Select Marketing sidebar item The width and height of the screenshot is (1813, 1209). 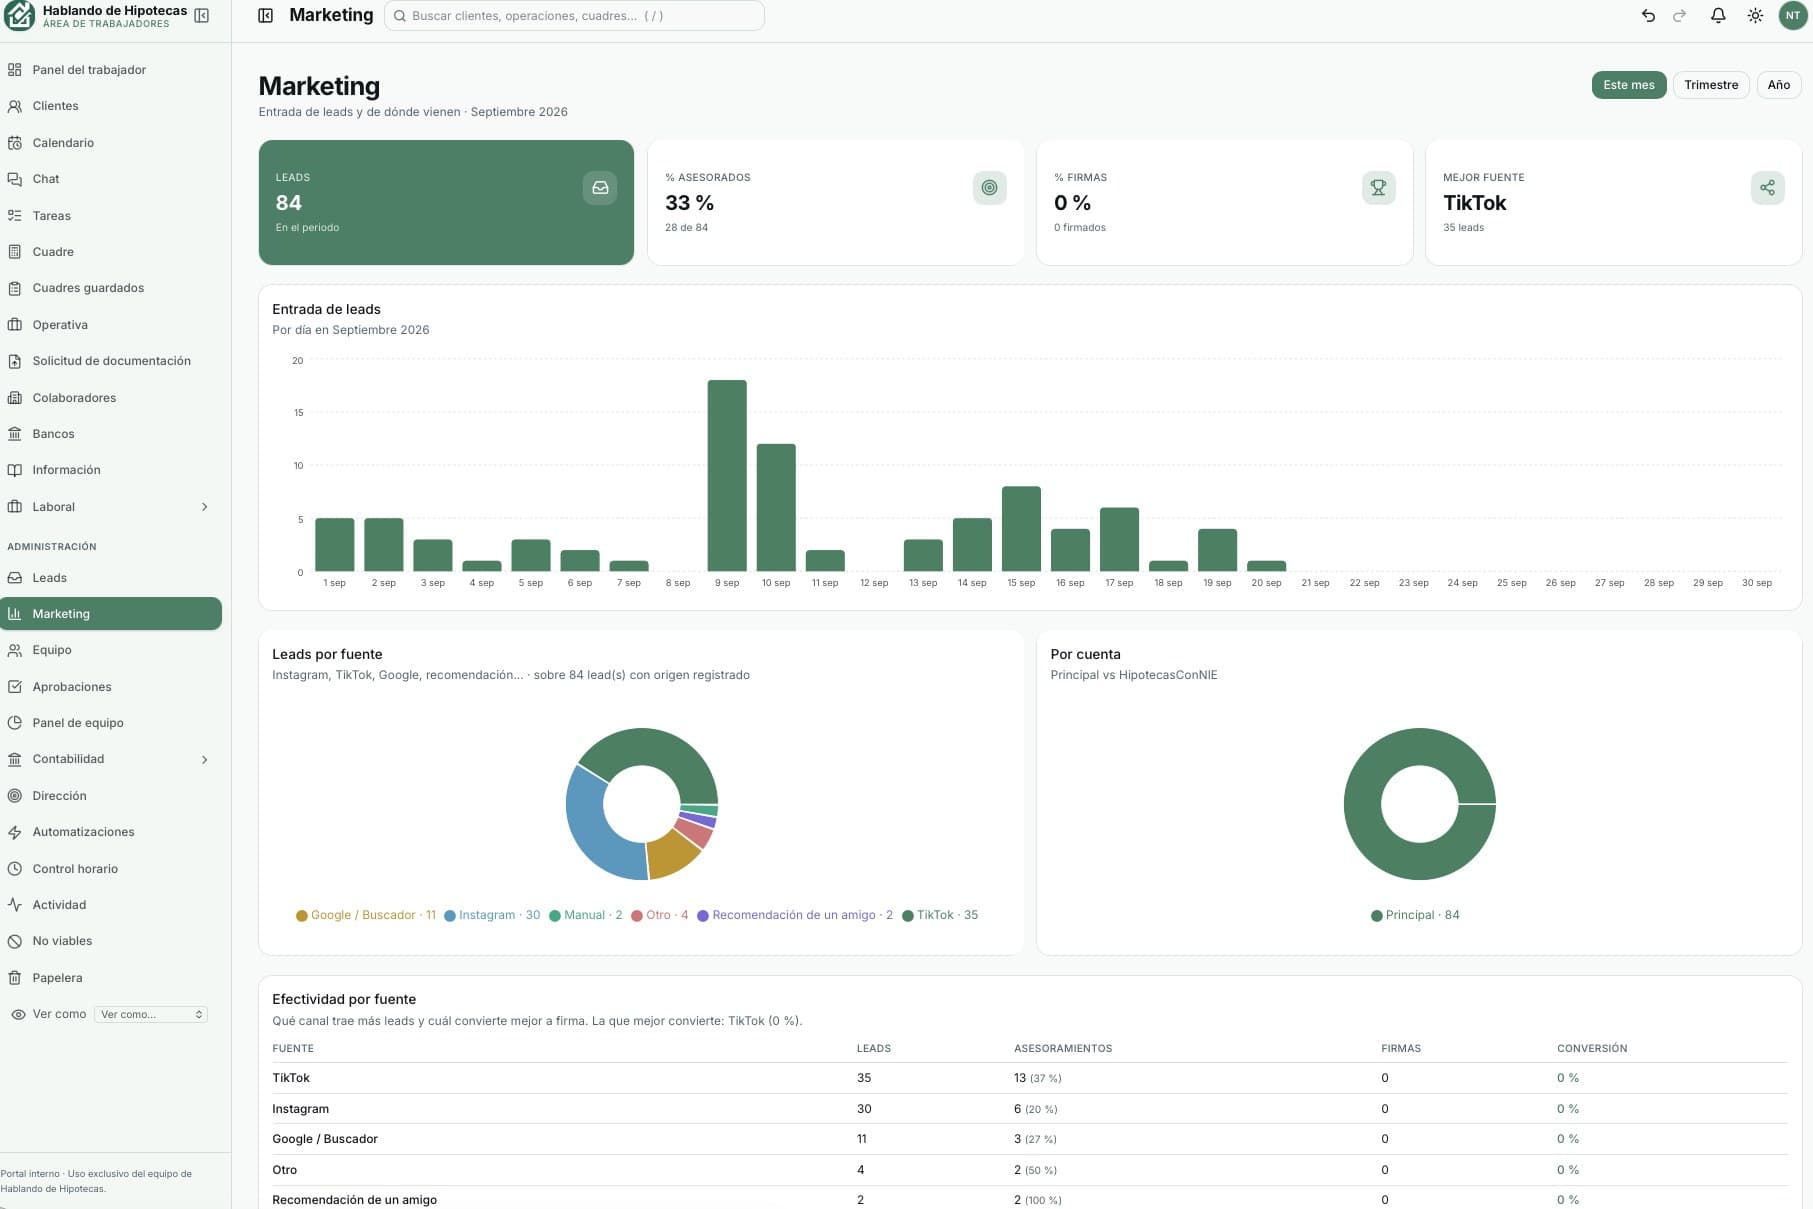tap(111, 614)
